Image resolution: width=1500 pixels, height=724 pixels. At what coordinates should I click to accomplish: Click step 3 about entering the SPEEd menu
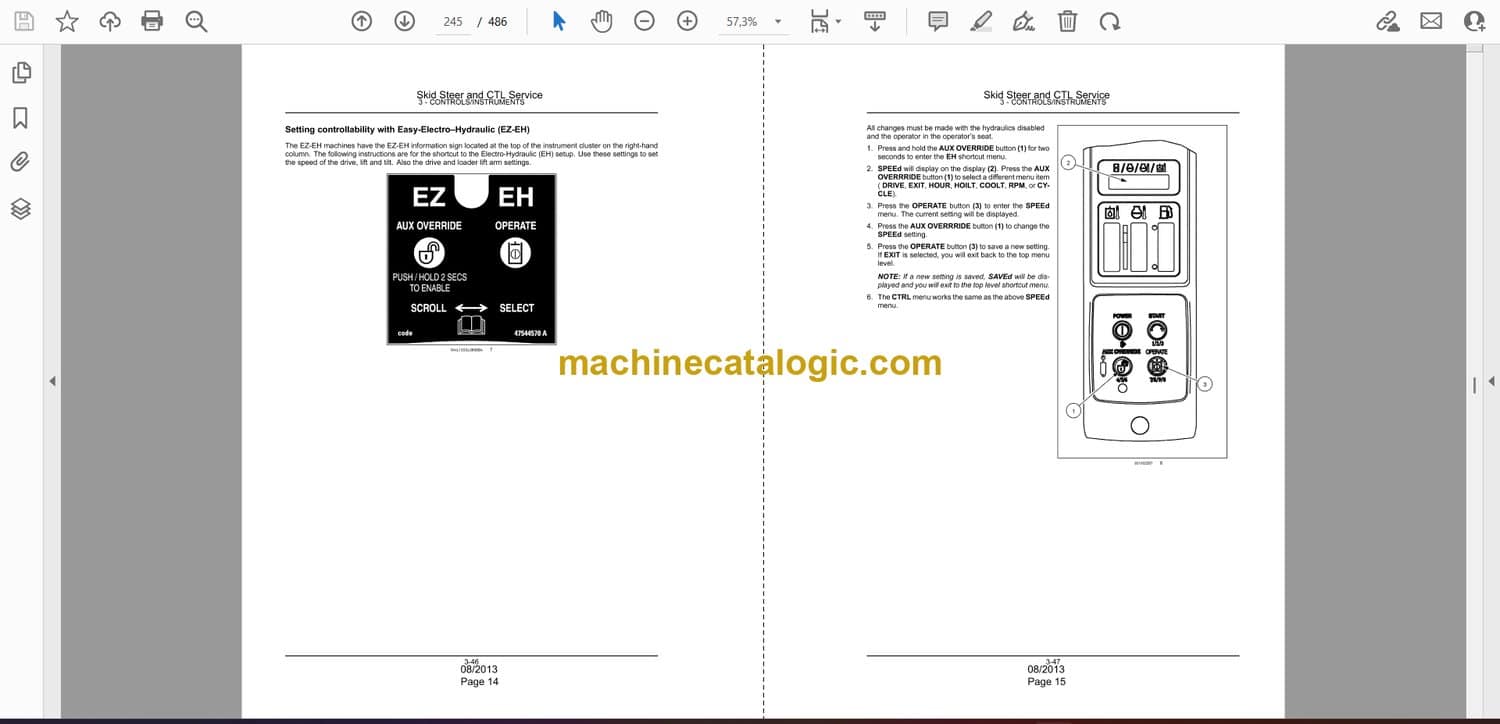coord(958,210)
